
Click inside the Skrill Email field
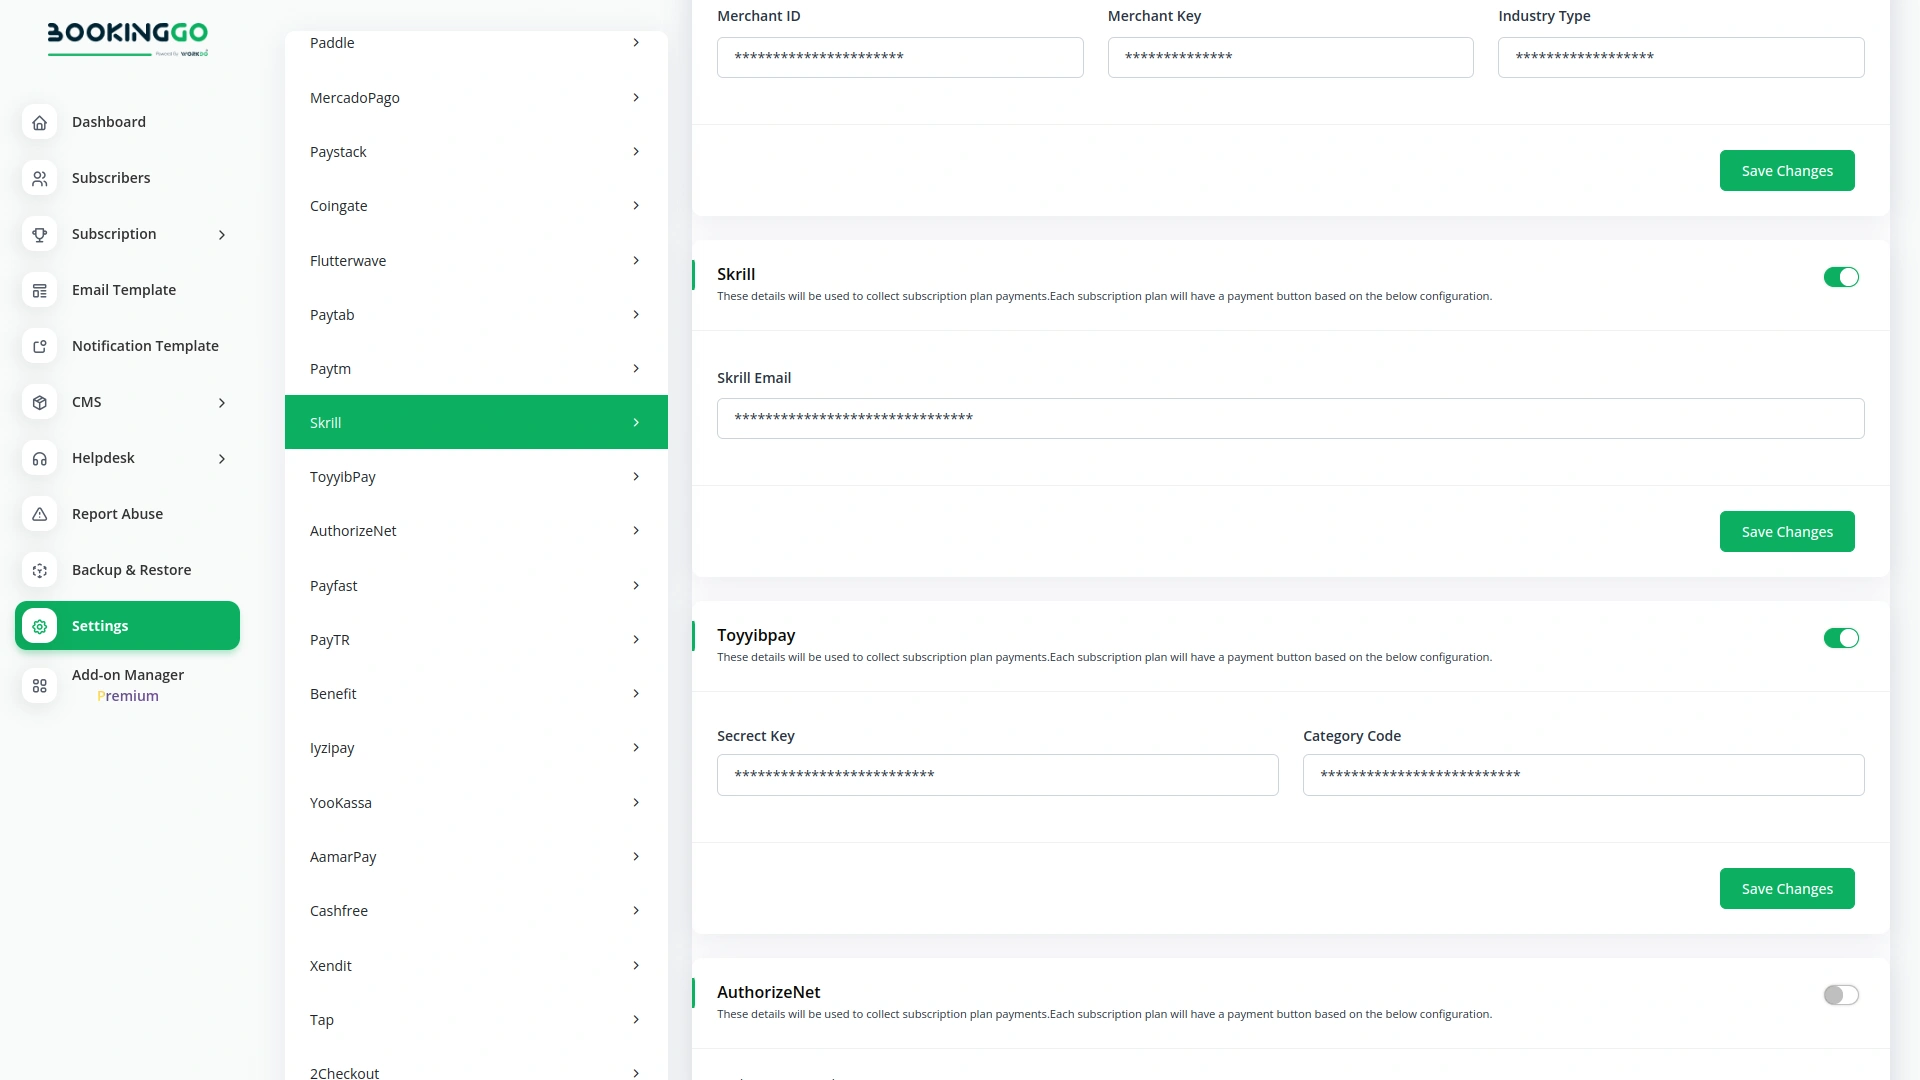pos(1289,418)
